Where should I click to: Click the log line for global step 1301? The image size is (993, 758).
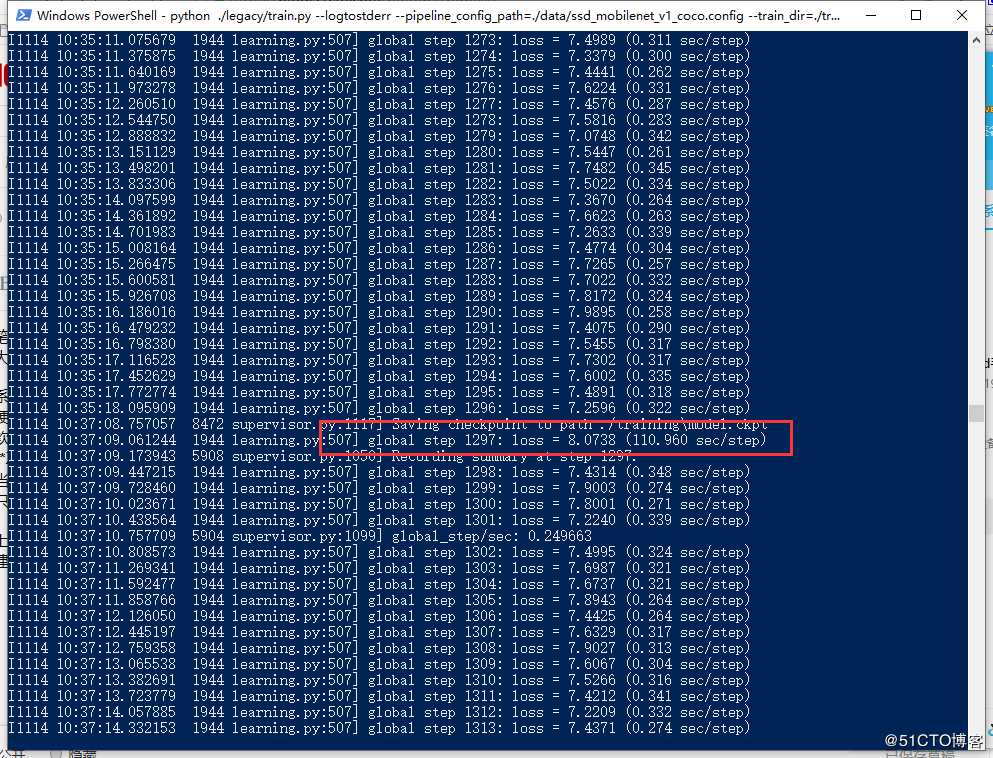point(379,520)
